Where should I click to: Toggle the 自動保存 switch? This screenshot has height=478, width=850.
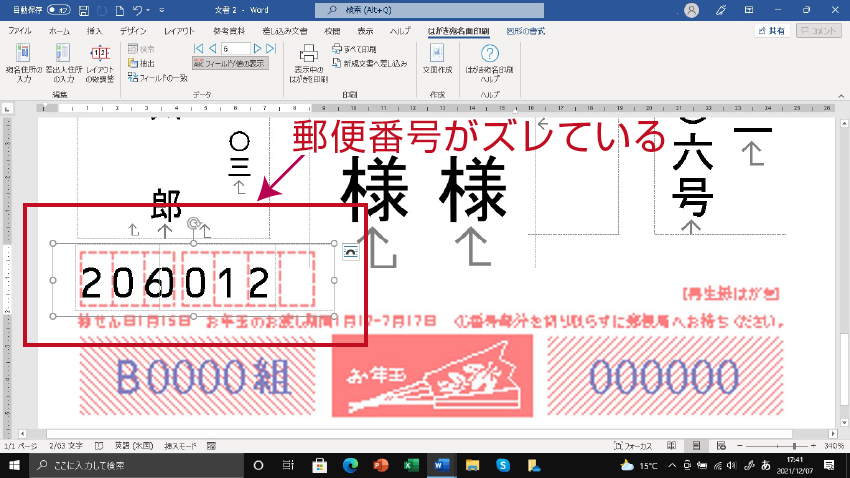coord(58,10)
